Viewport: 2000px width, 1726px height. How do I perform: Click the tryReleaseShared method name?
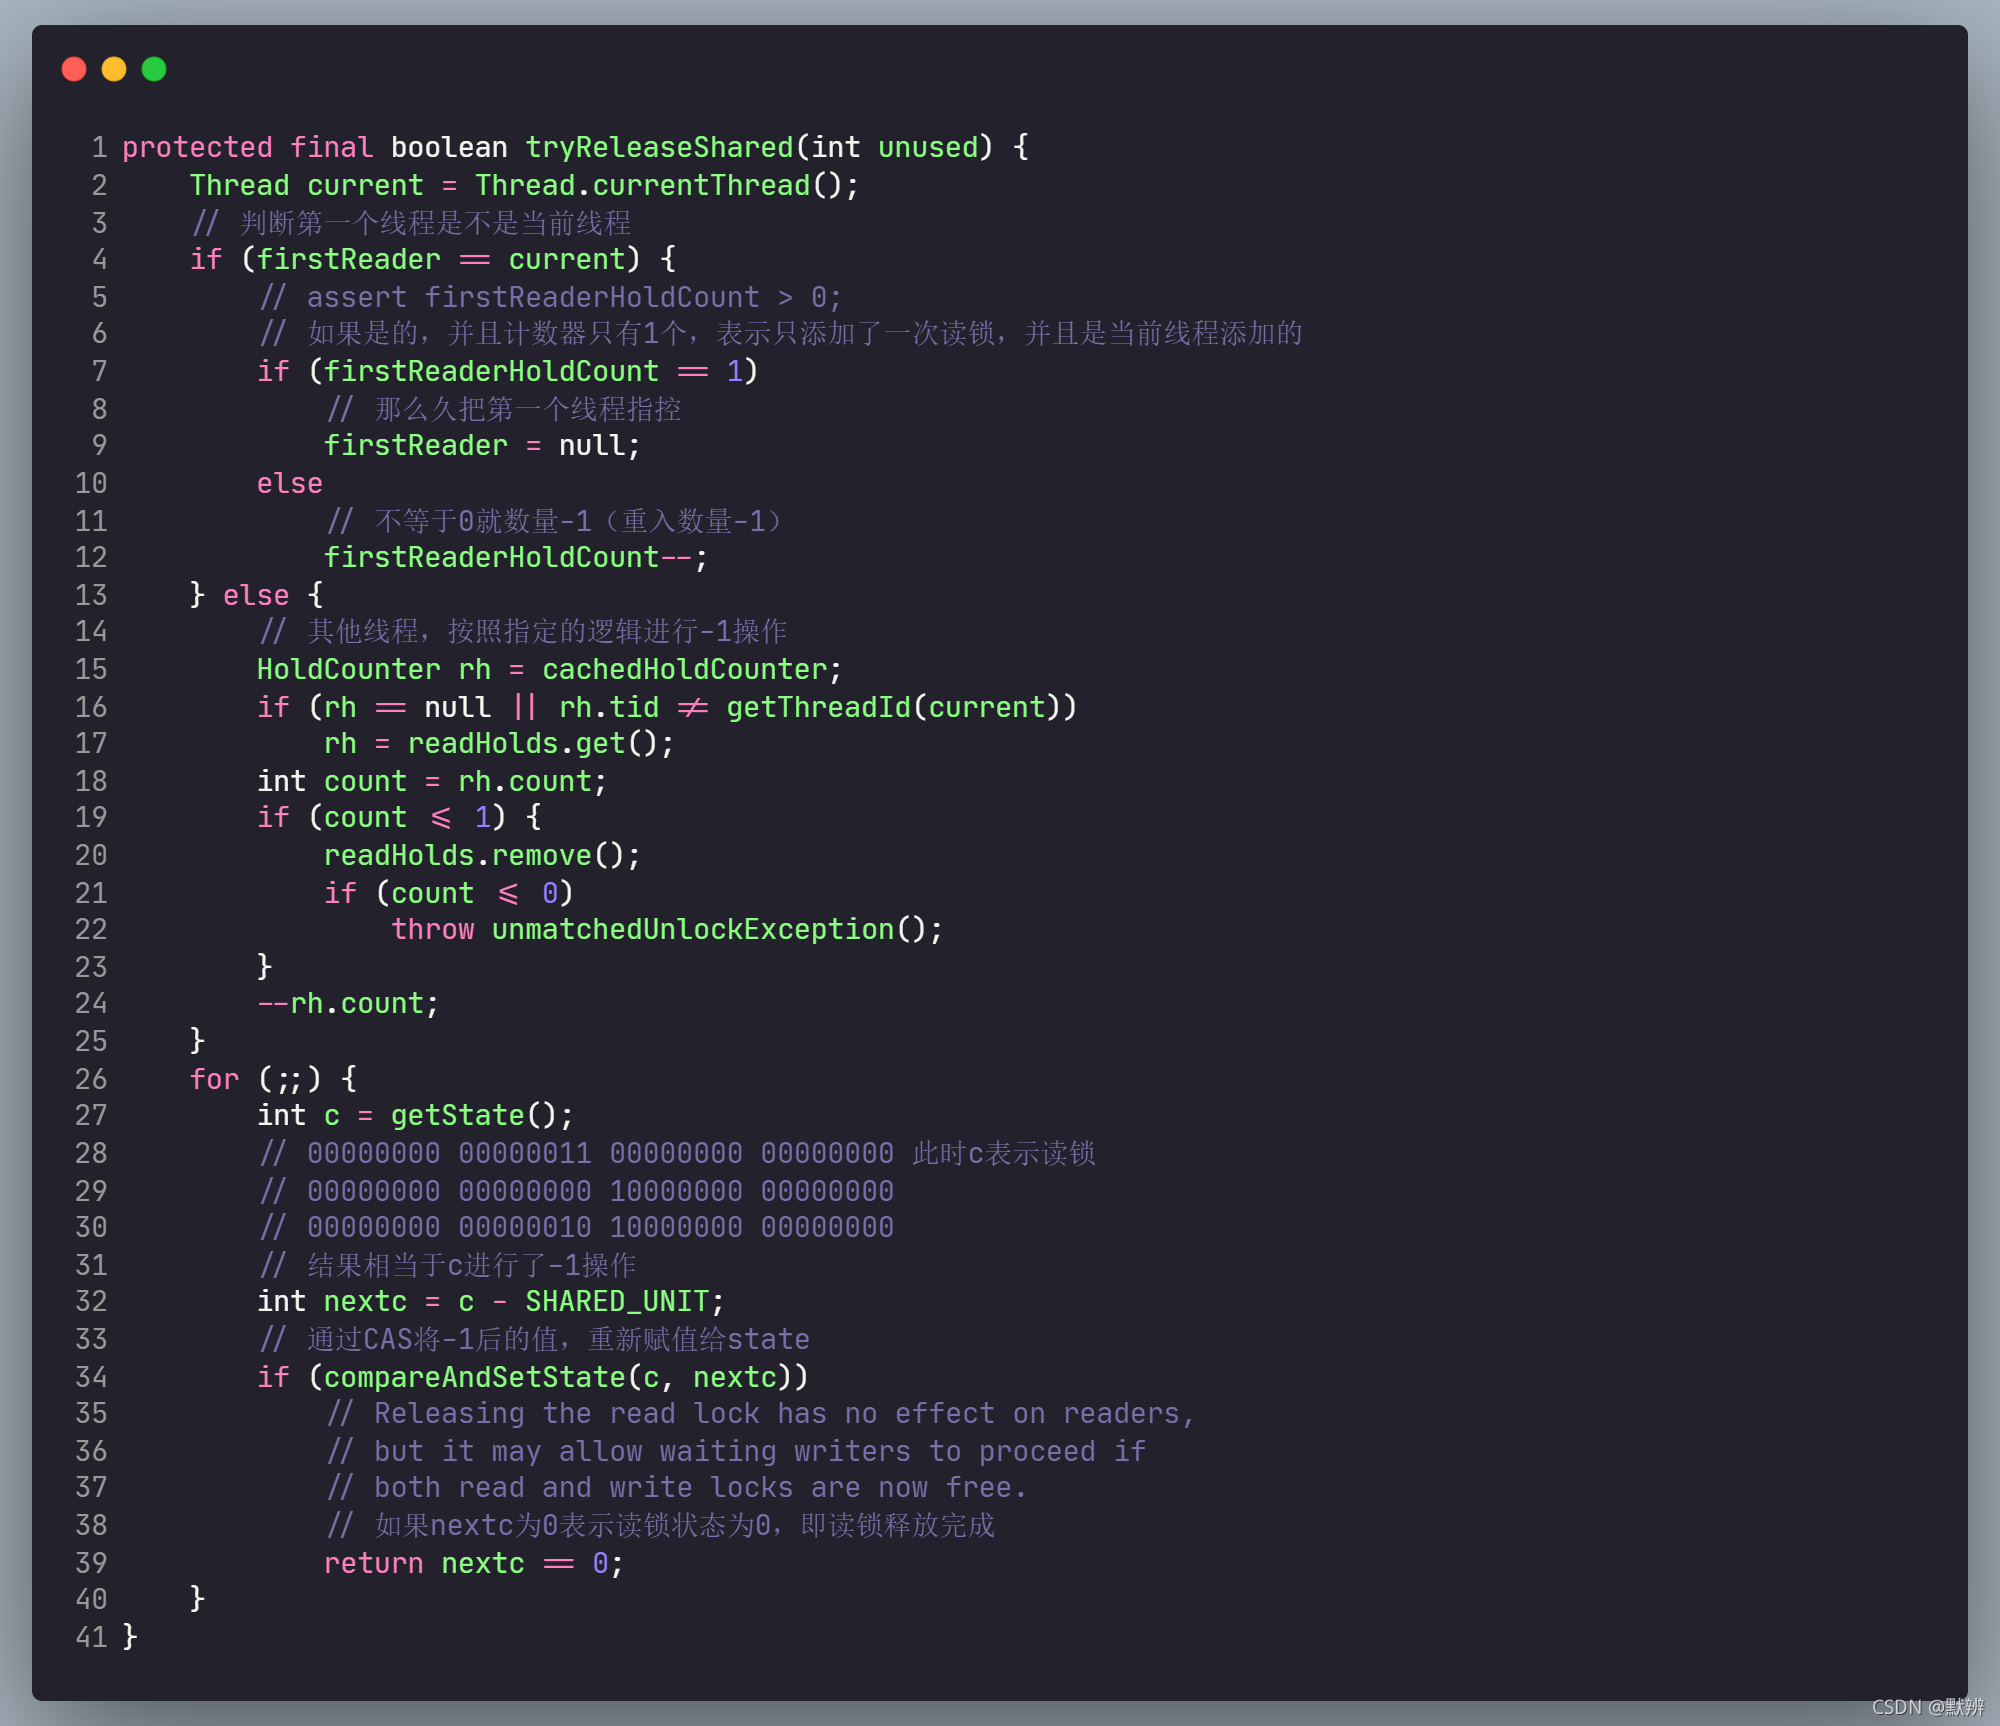(x=659, y=147)
